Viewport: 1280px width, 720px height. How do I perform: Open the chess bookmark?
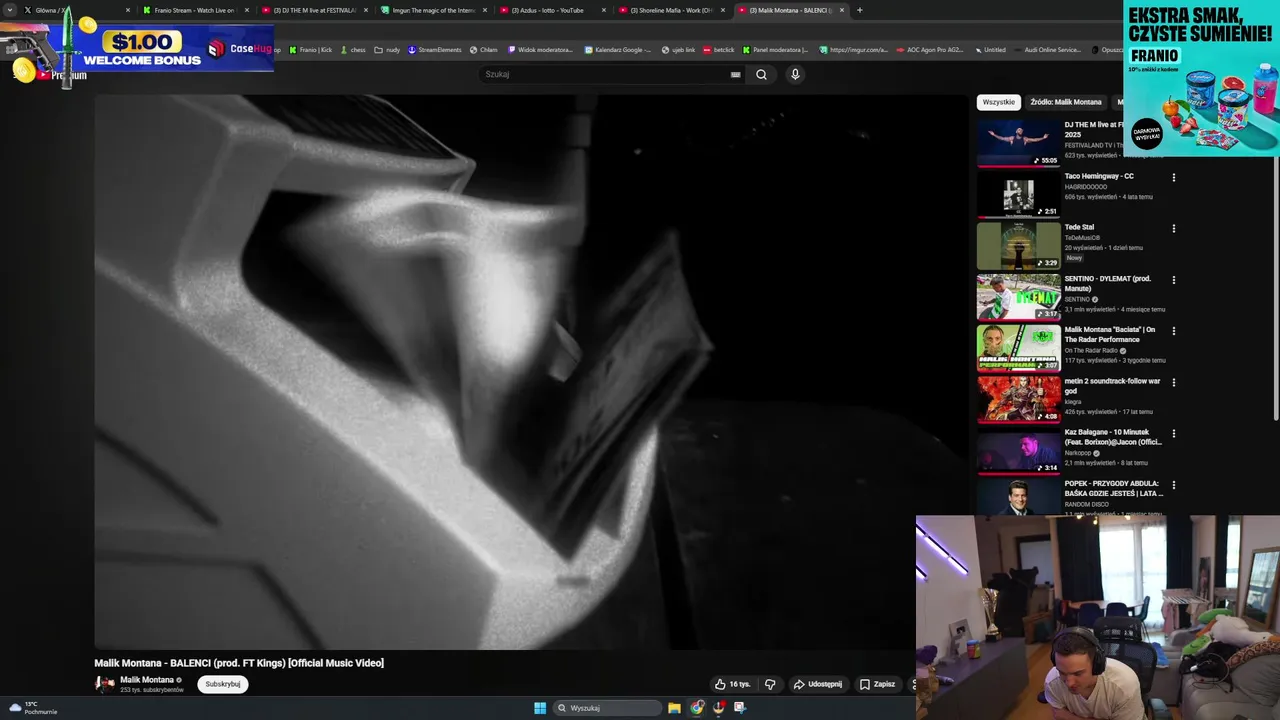pyautogui.click(x=352, y=49)
